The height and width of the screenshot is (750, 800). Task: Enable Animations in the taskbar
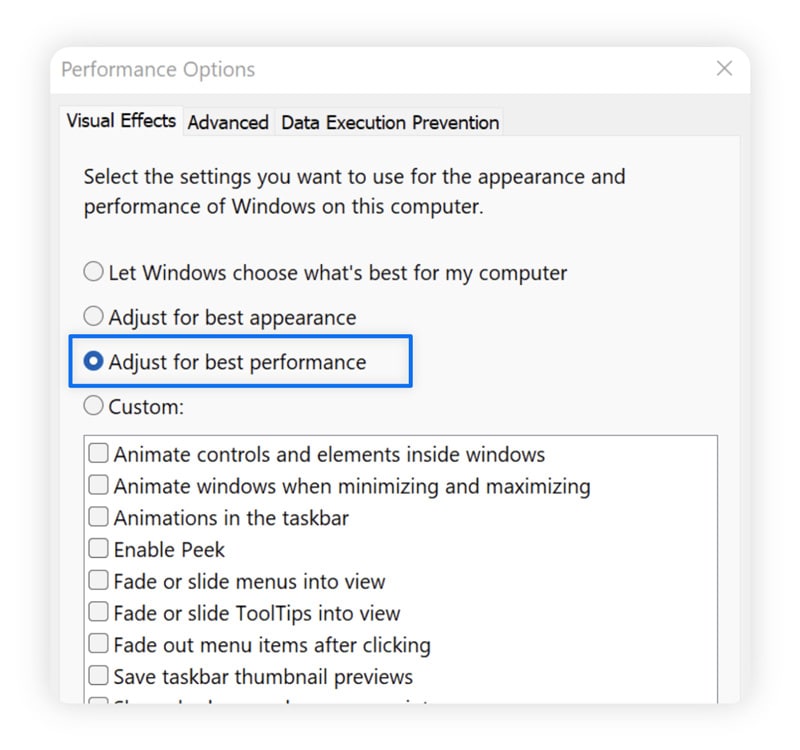[98, 517]
